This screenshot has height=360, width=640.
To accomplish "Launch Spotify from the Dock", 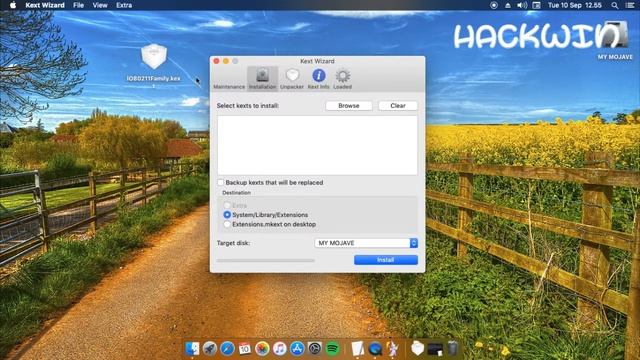I will click(x=333, y=349).
